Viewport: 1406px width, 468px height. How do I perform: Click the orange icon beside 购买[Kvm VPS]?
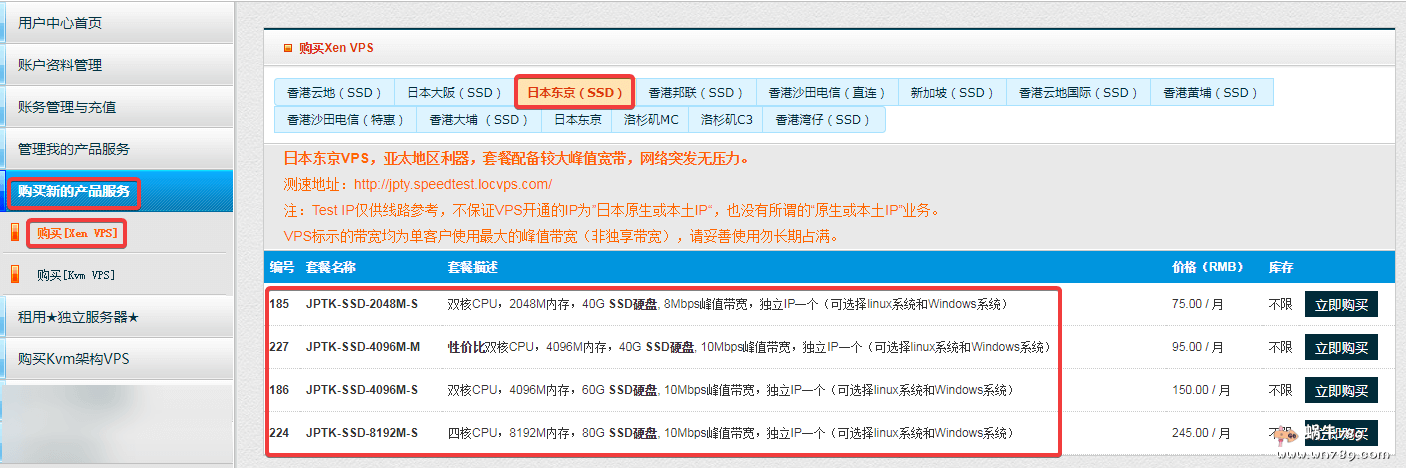coord(15,274)
